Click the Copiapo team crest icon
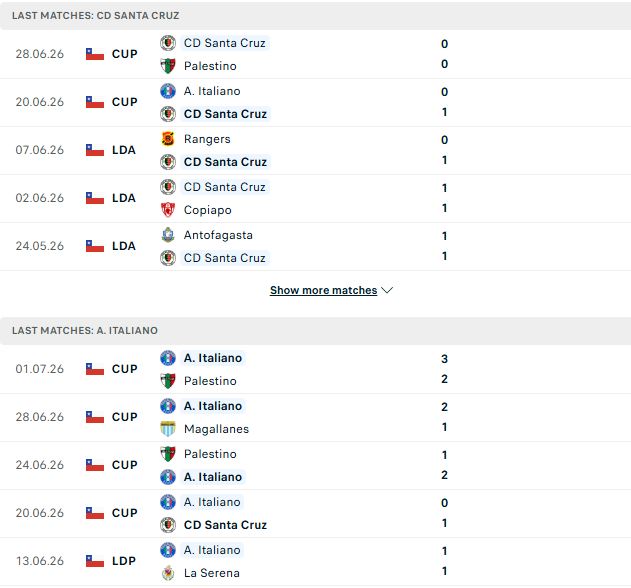Screen dimensions: 631x588 pos(168,210)
